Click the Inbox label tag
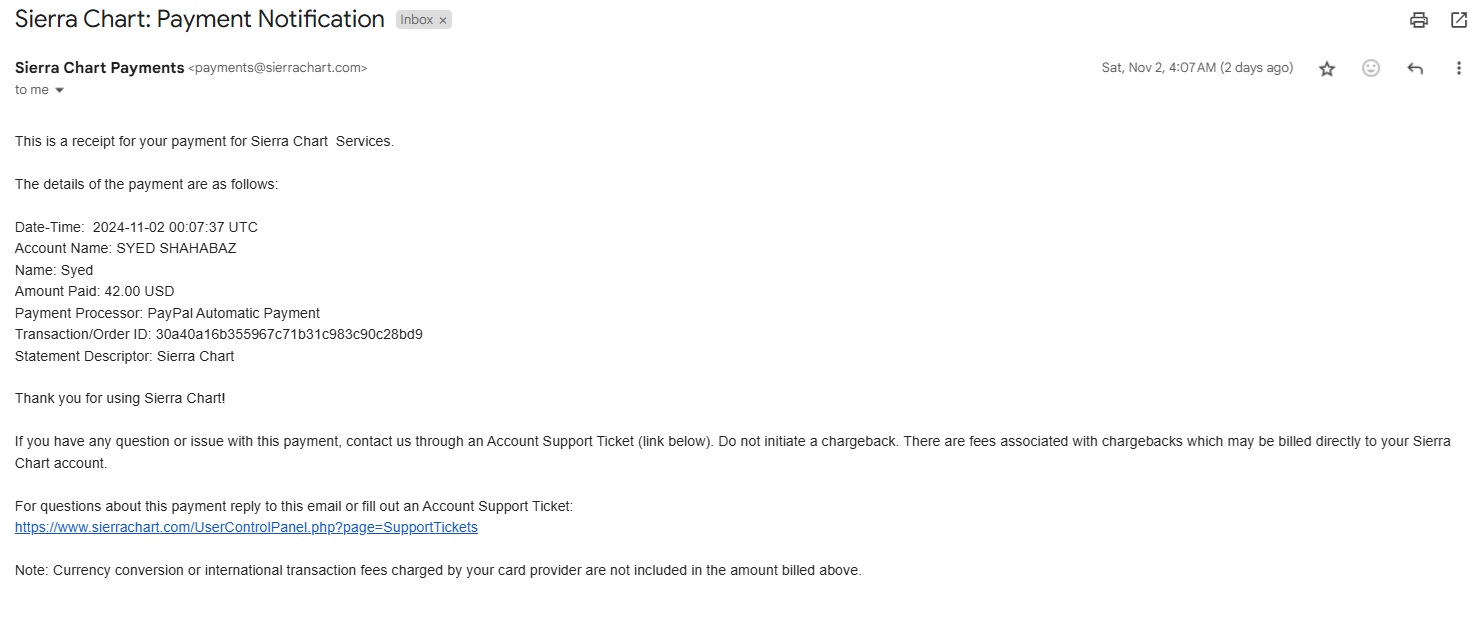 click(x=416, y=20)
